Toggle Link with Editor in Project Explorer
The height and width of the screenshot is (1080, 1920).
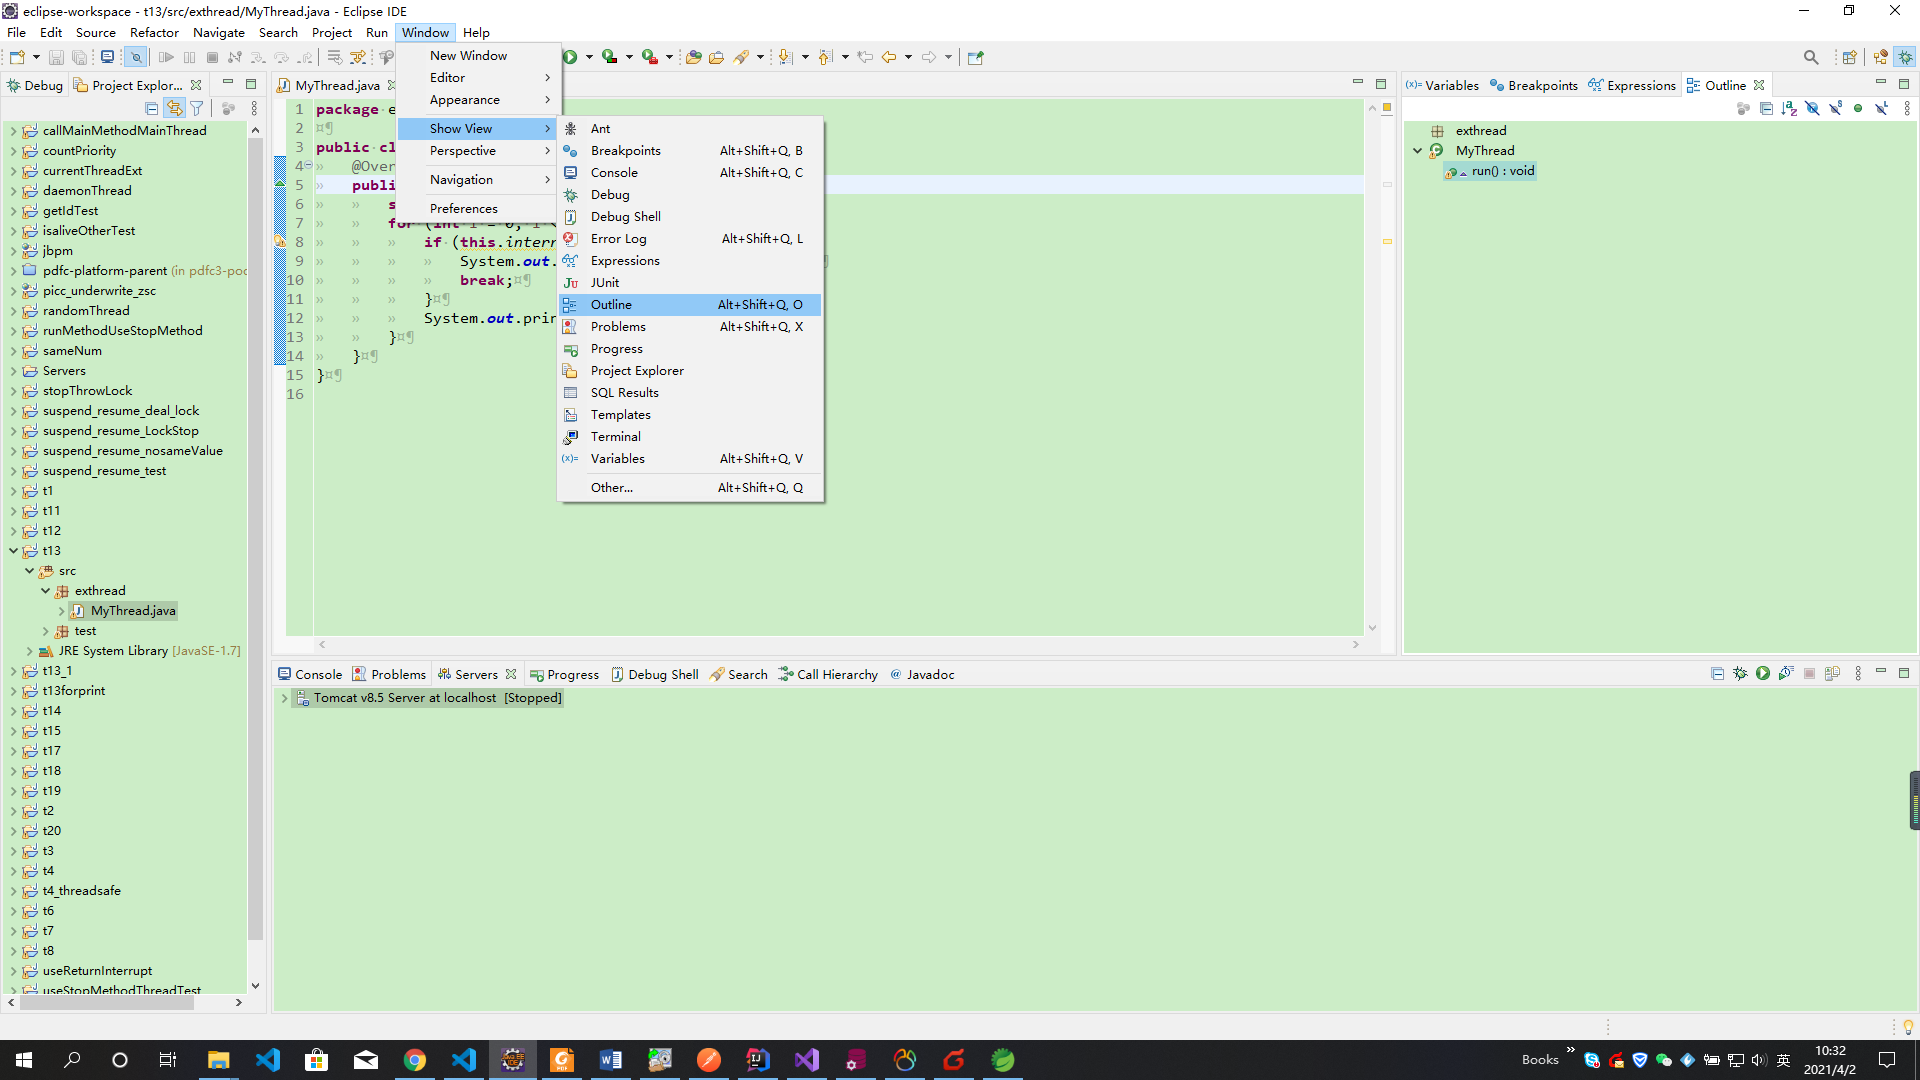[174, 108]
